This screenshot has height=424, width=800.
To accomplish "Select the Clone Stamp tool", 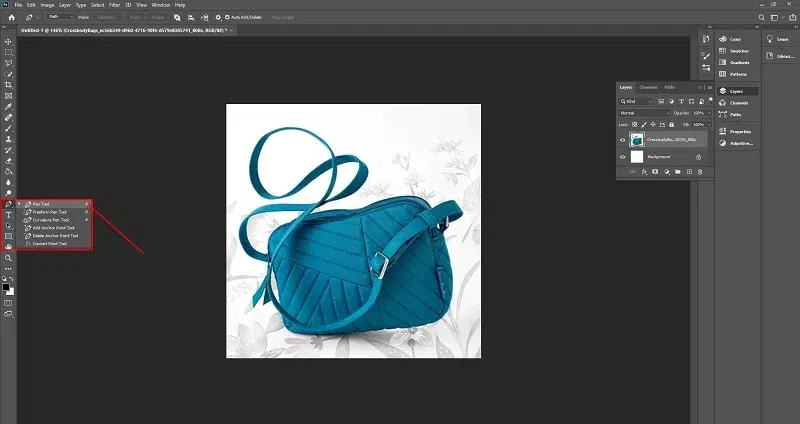I will pos(8,139).
